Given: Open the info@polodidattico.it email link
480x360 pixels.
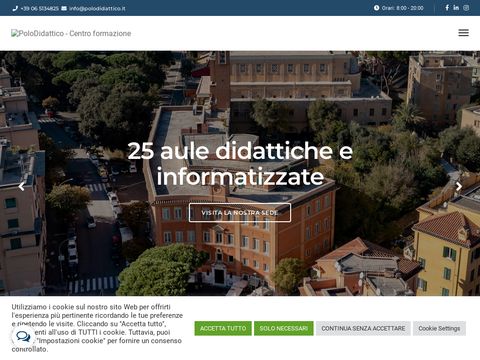Looking at the screenshot, I should click(97, 8).
